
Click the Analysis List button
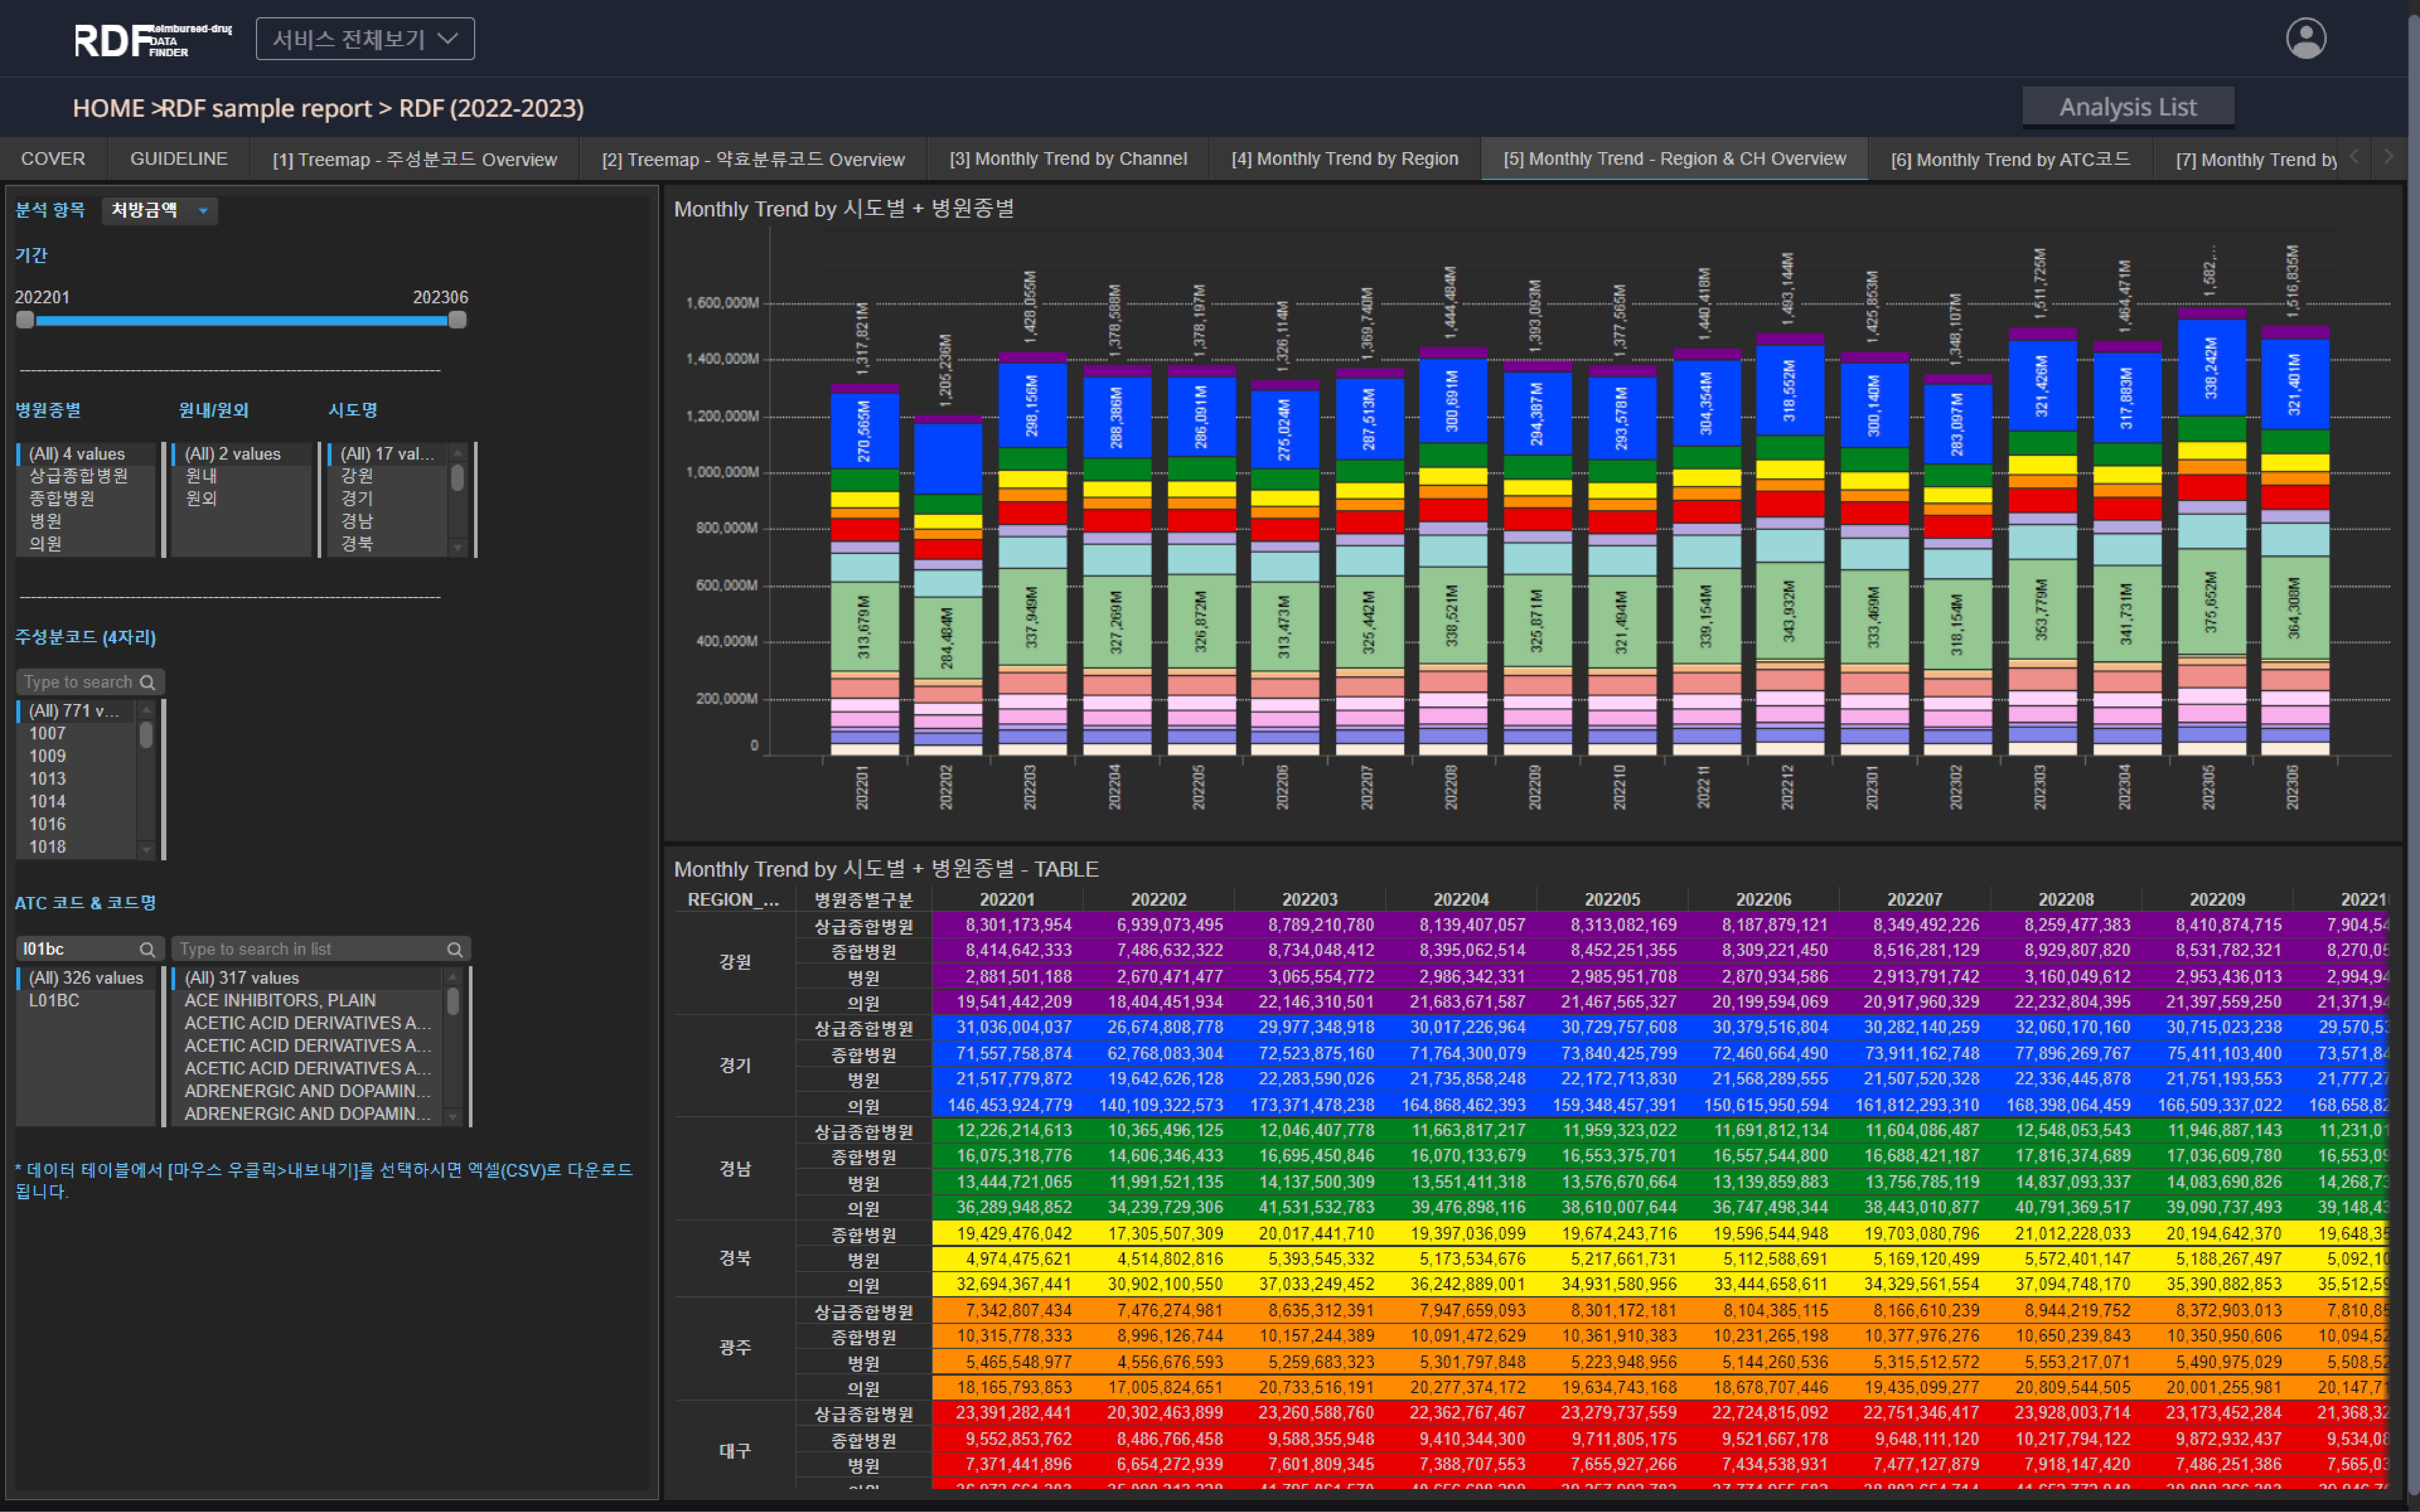pos(2127,107)
